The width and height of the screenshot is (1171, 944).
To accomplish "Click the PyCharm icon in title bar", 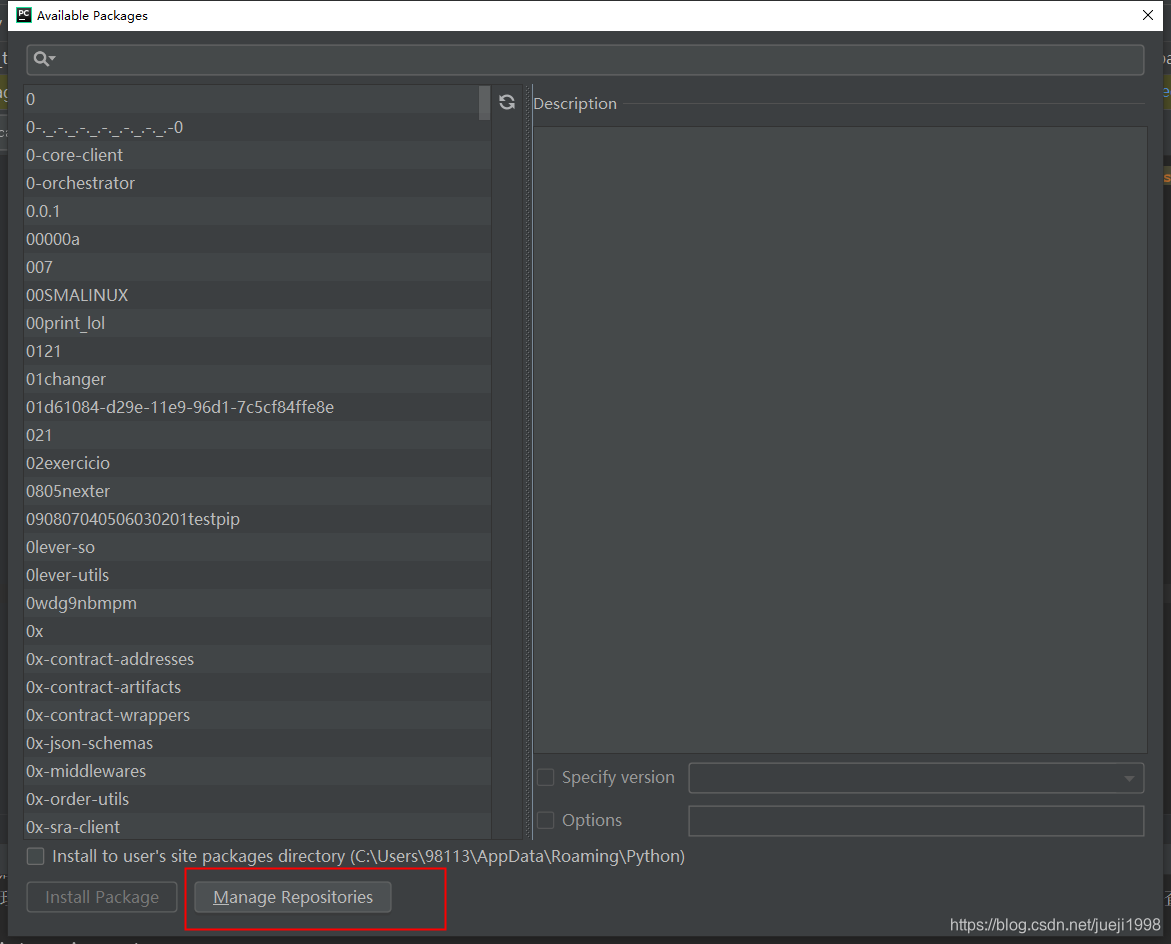I will click(x=24, y=15).
